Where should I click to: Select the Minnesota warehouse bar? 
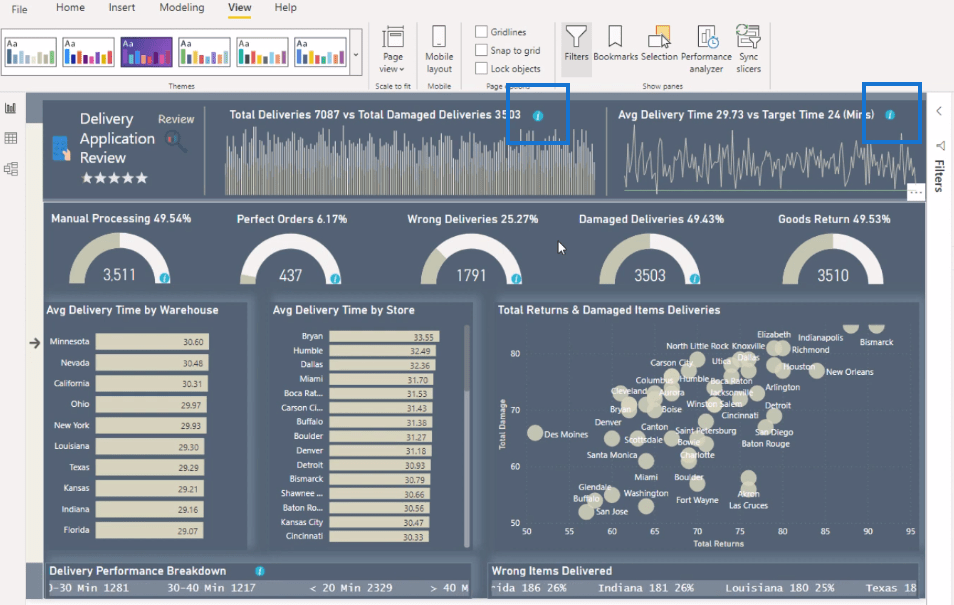(152, 341)
